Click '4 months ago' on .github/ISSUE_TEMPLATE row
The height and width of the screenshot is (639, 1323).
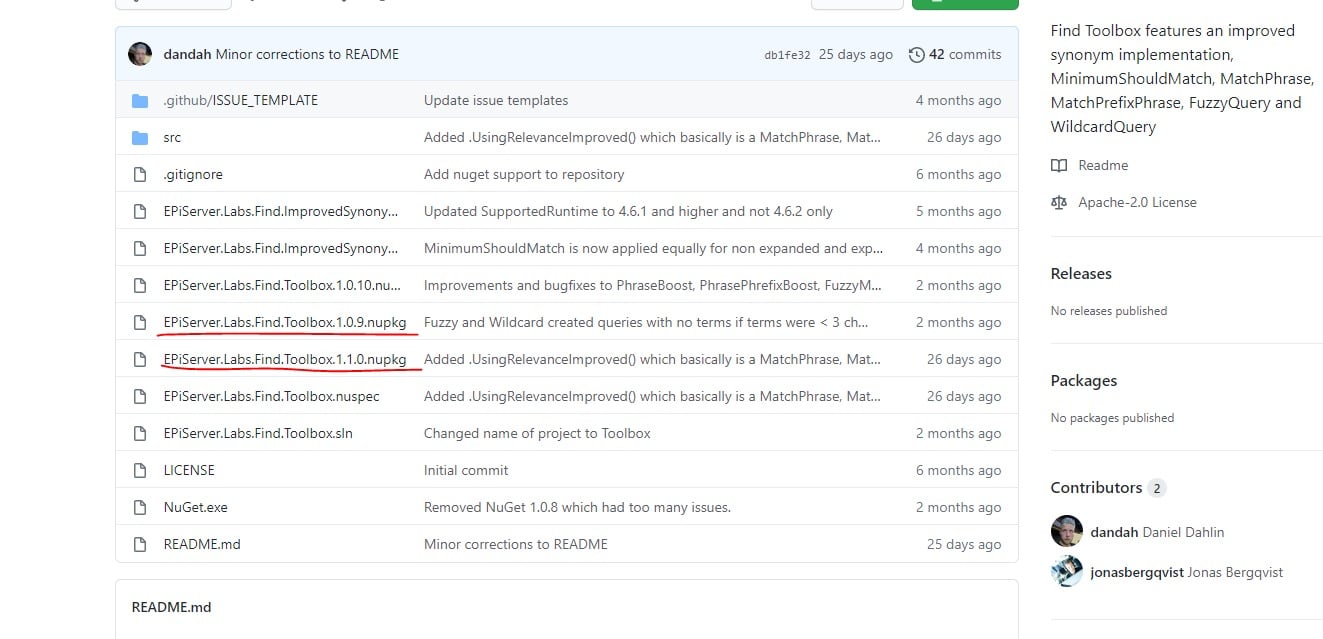[x=958, y=100]
